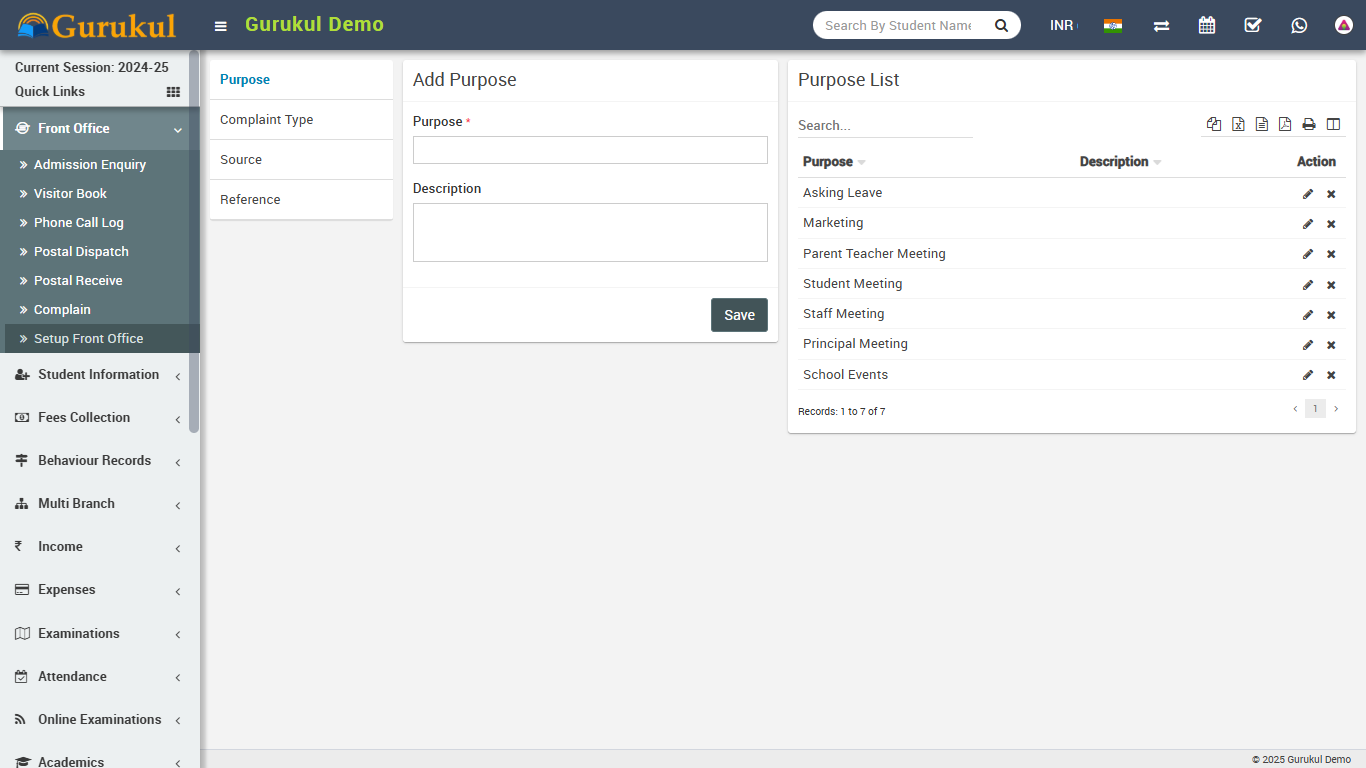The image size is (1366, 768).
Task: Click the task checklist icon in header
Action: click(x=1253, y=25)
